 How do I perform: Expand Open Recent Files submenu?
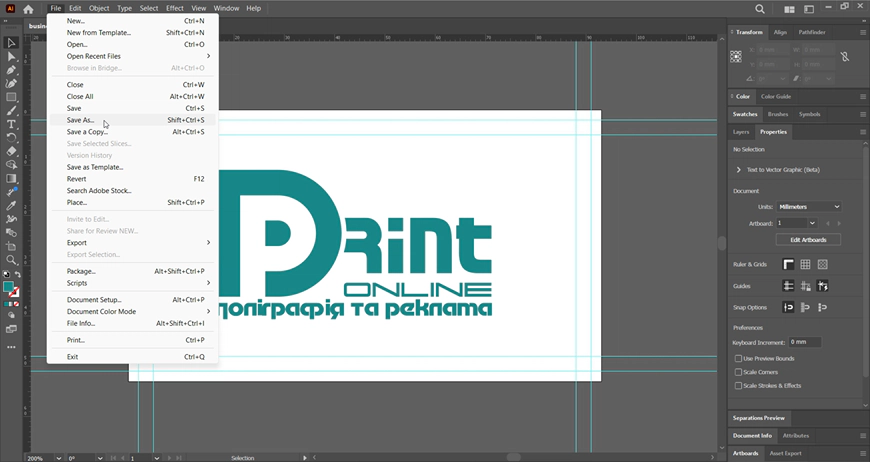pos(133,56)
